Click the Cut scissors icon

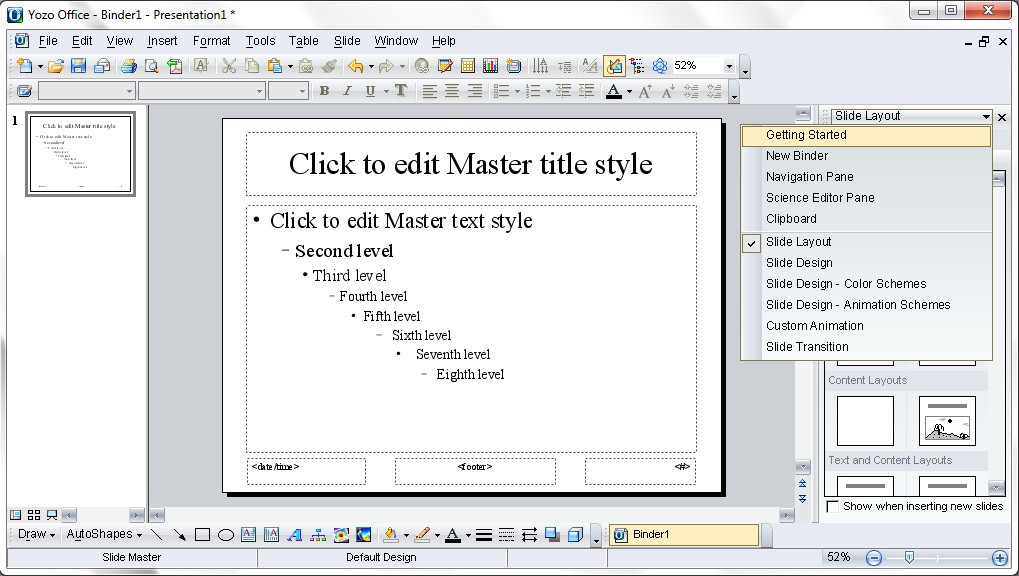[x=228, y=66]
